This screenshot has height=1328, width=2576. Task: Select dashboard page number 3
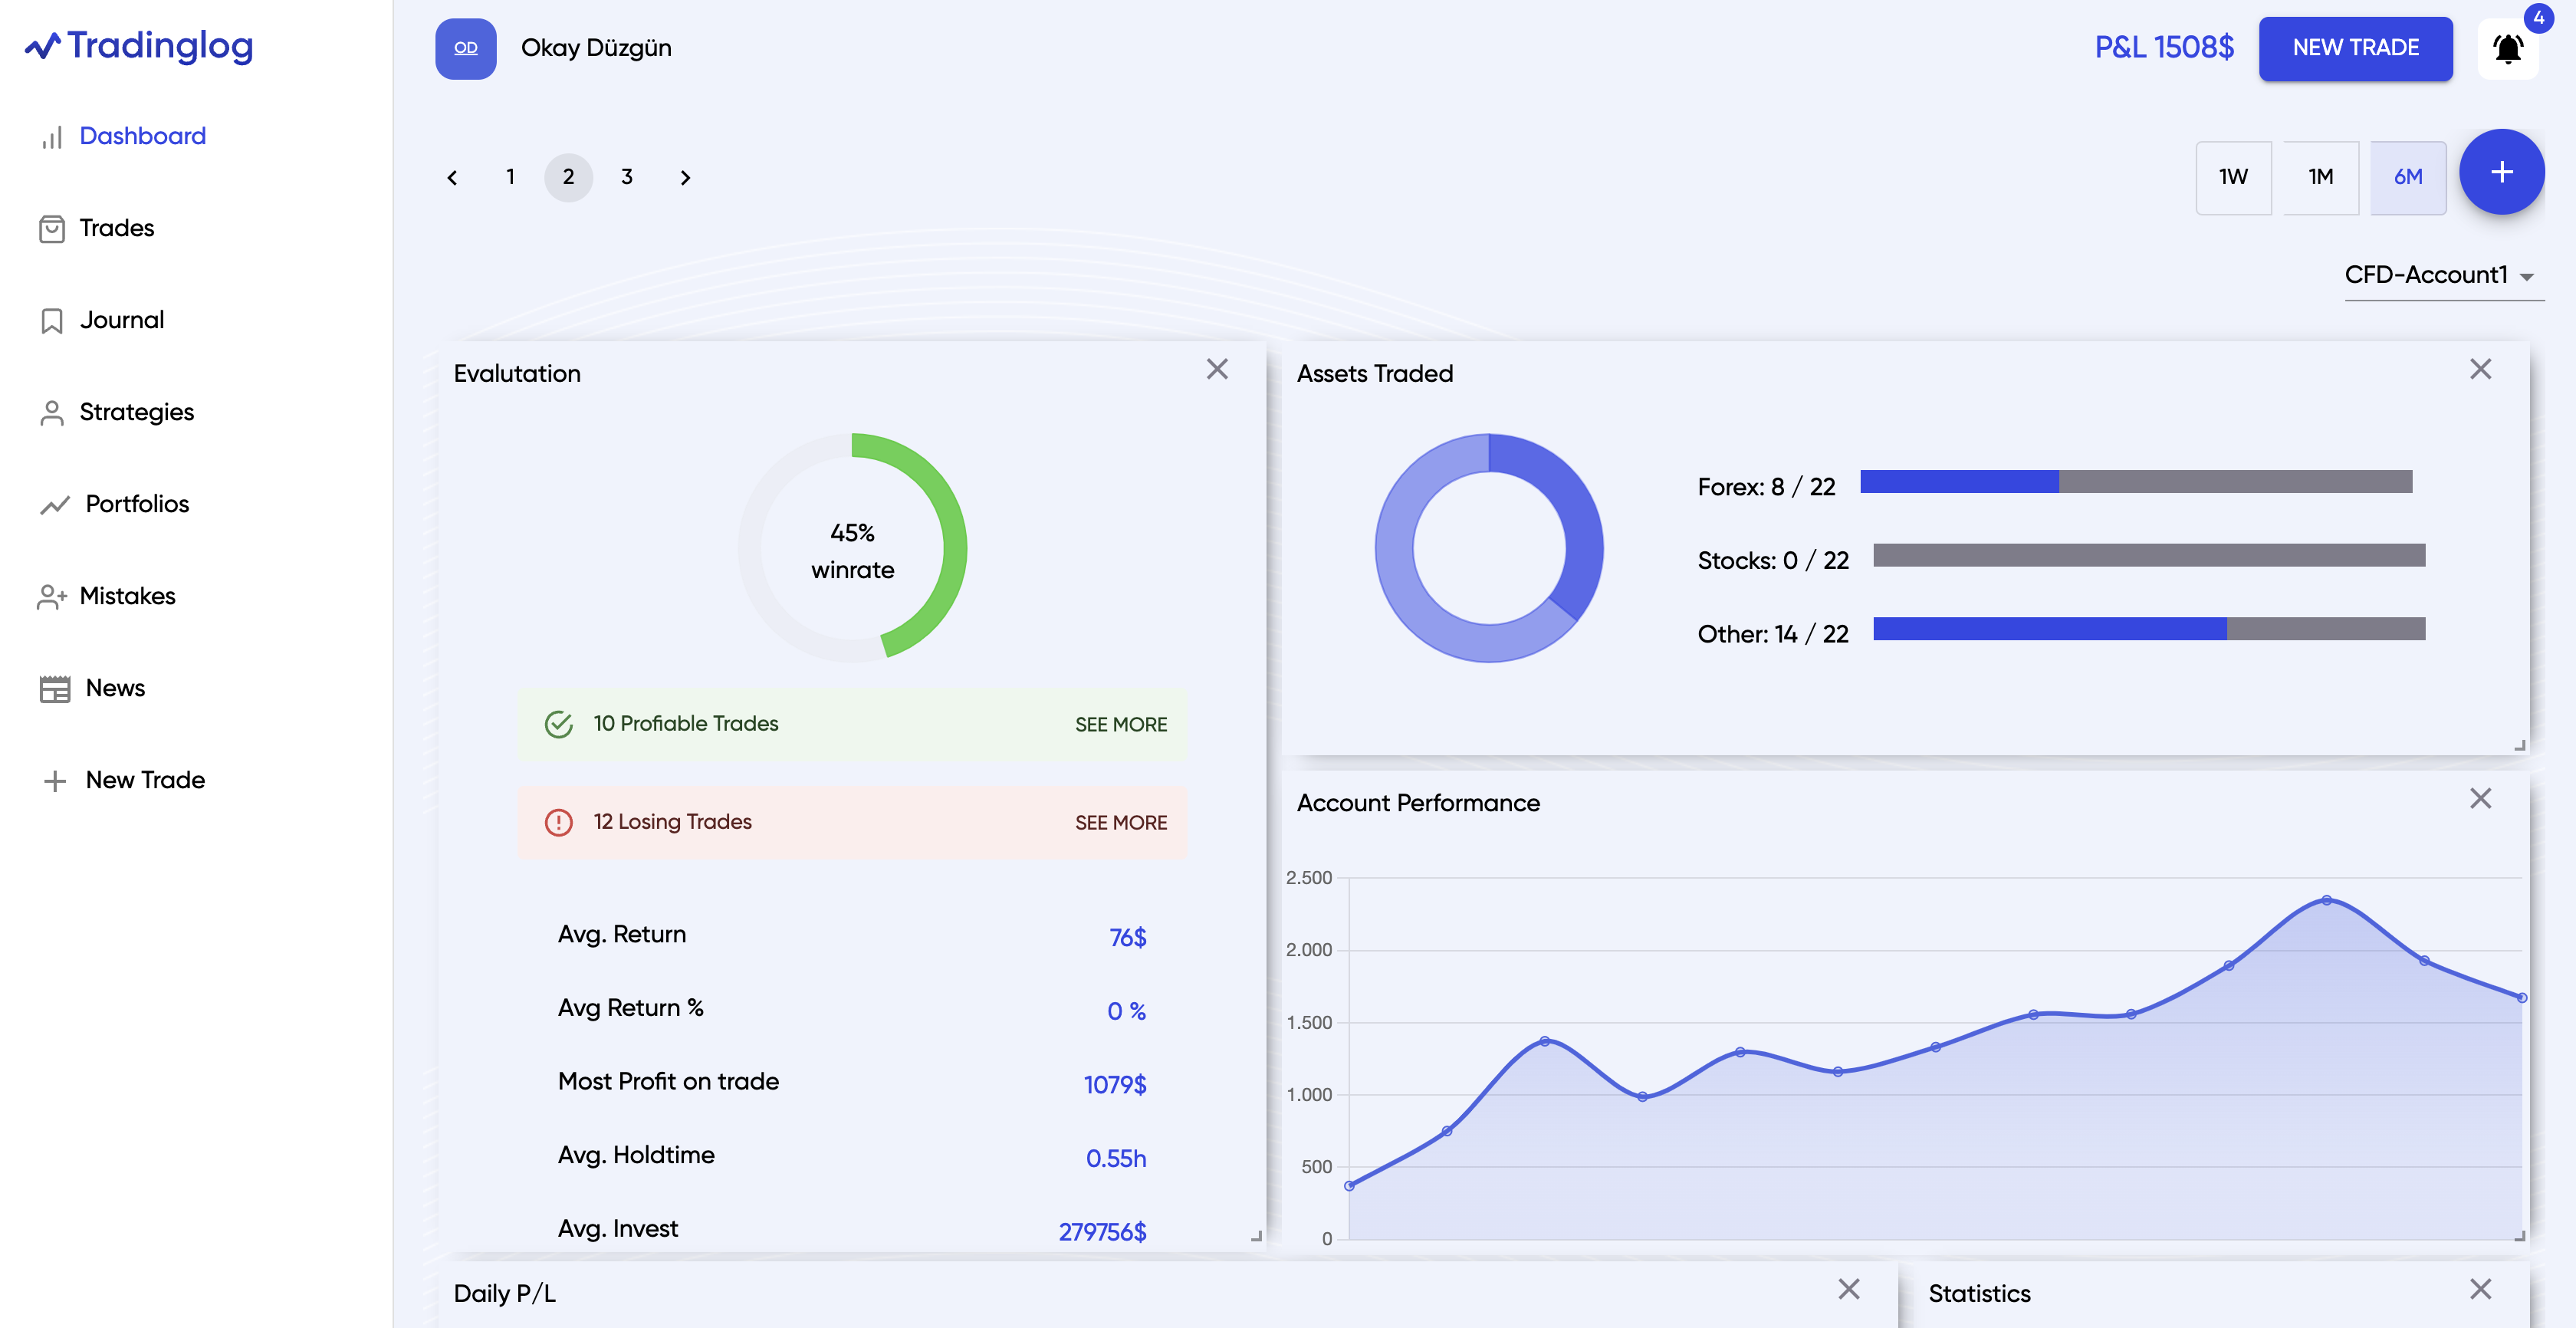[x=627, y=177]
